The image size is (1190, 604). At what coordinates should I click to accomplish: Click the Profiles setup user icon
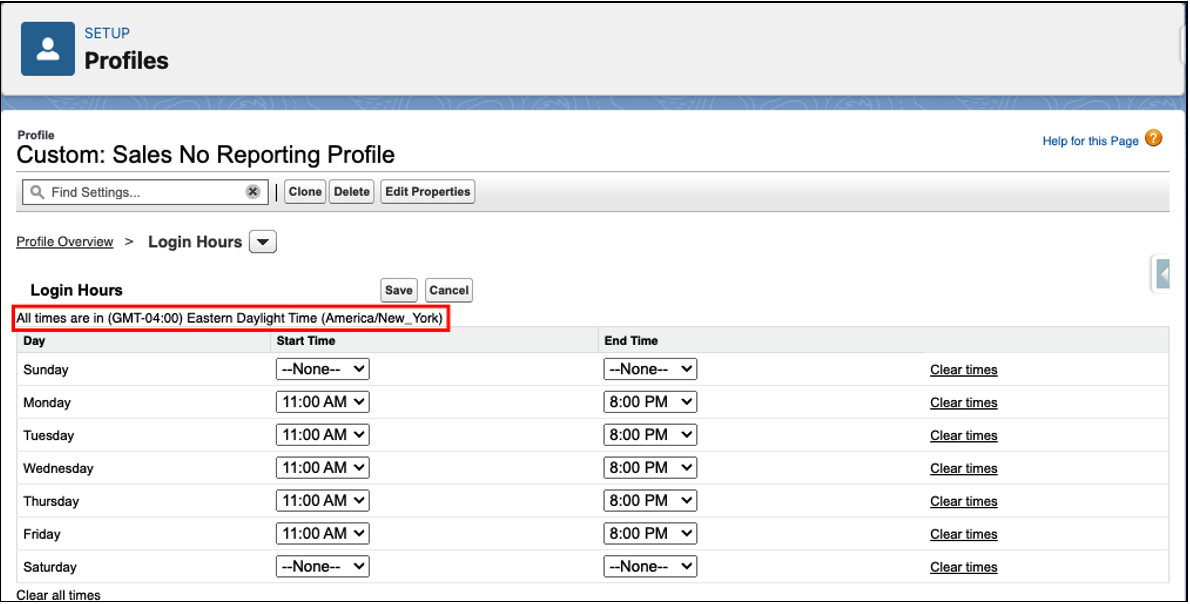(x=47, y=47)
